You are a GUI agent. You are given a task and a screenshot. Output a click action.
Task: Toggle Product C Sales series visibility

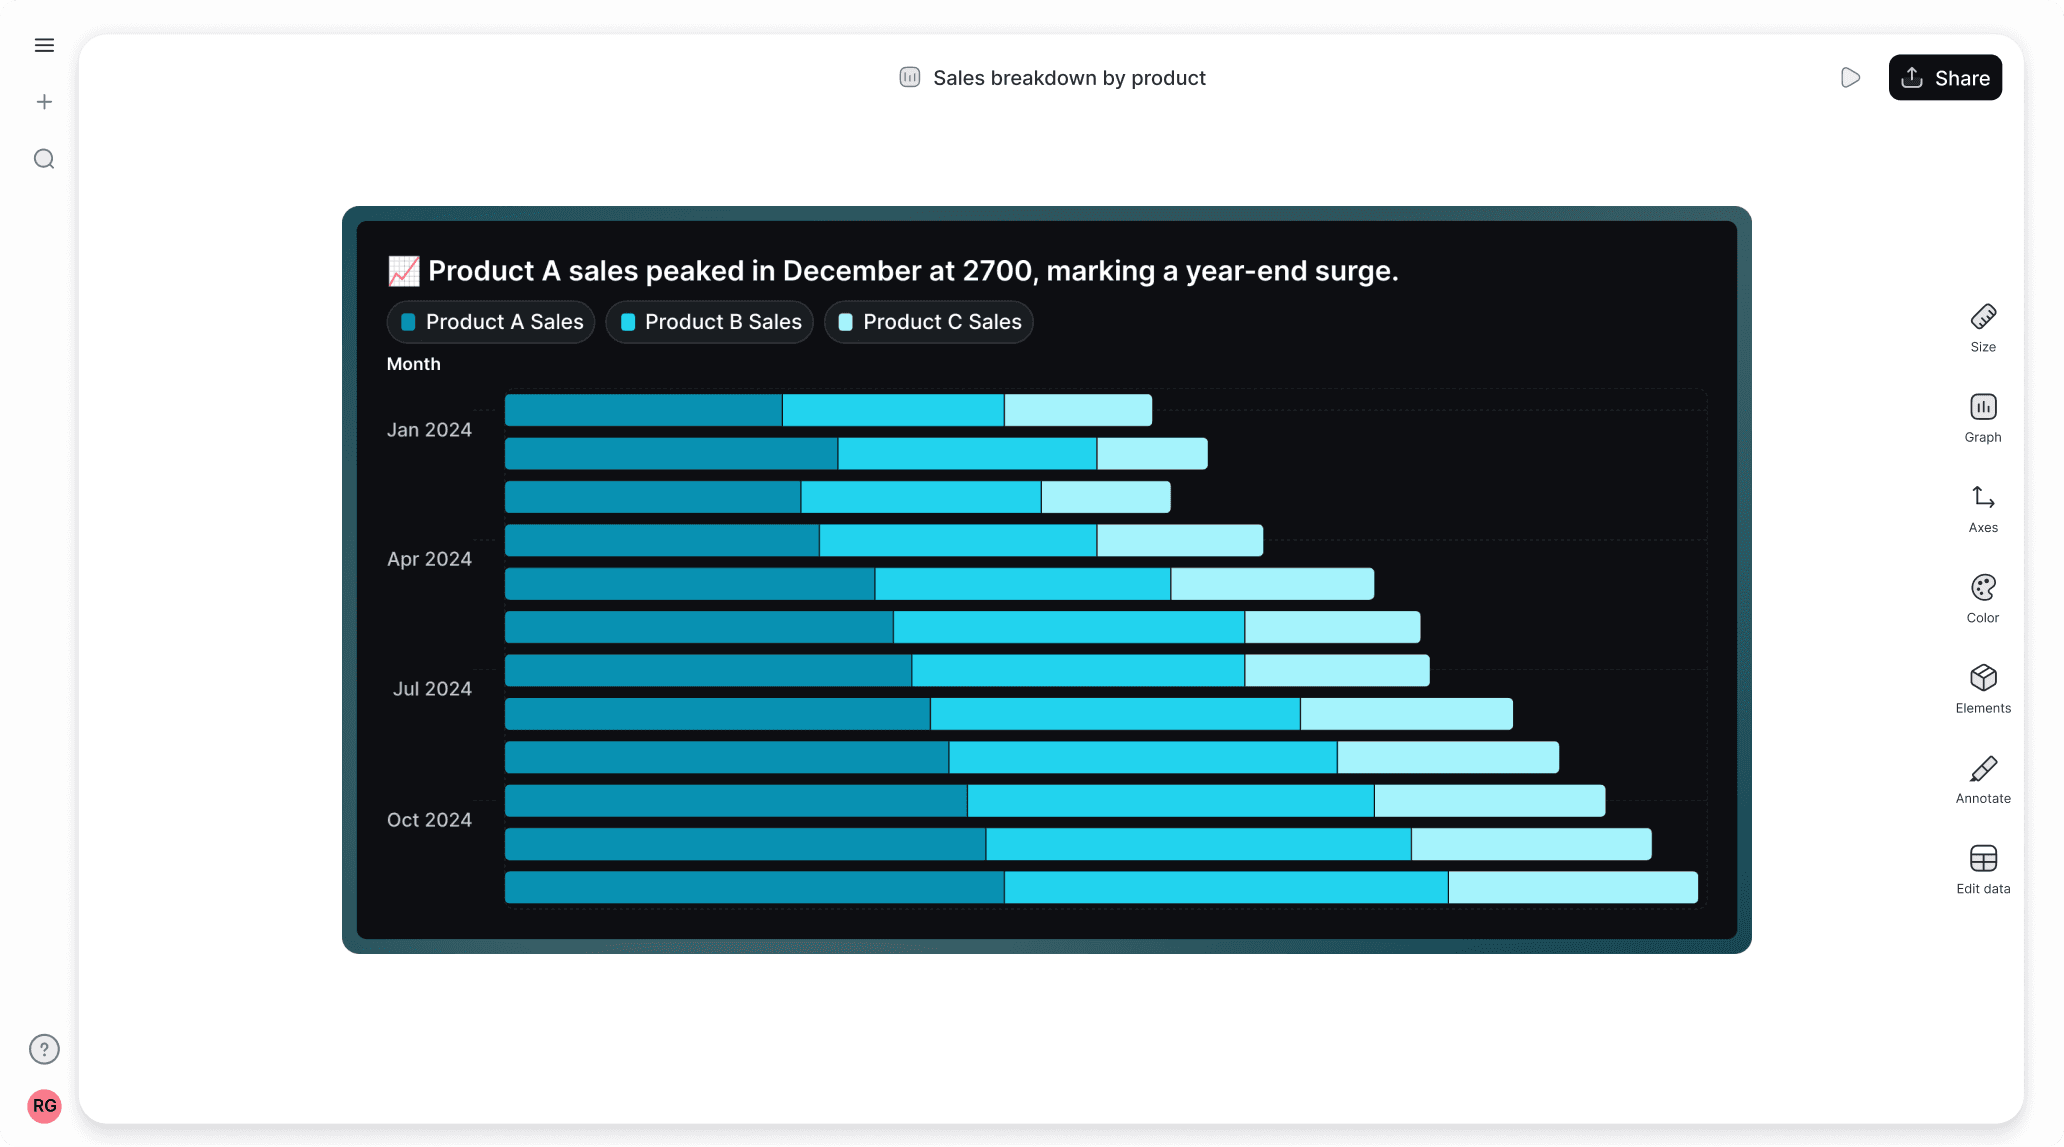pyautogui.click(x=928, y=322)
